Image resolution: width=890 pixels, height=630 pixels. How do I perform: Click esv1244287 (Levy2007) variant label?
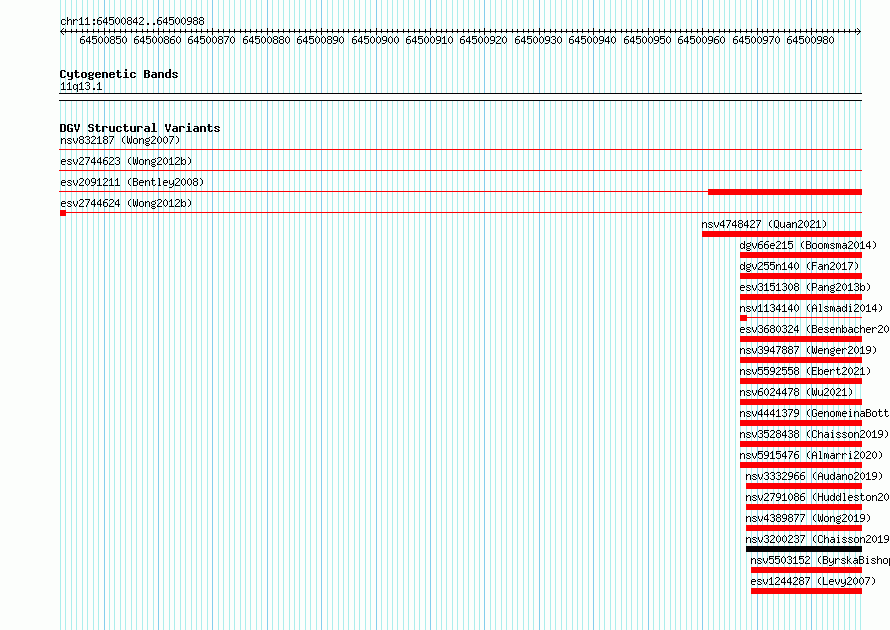(x=813, y=581)
